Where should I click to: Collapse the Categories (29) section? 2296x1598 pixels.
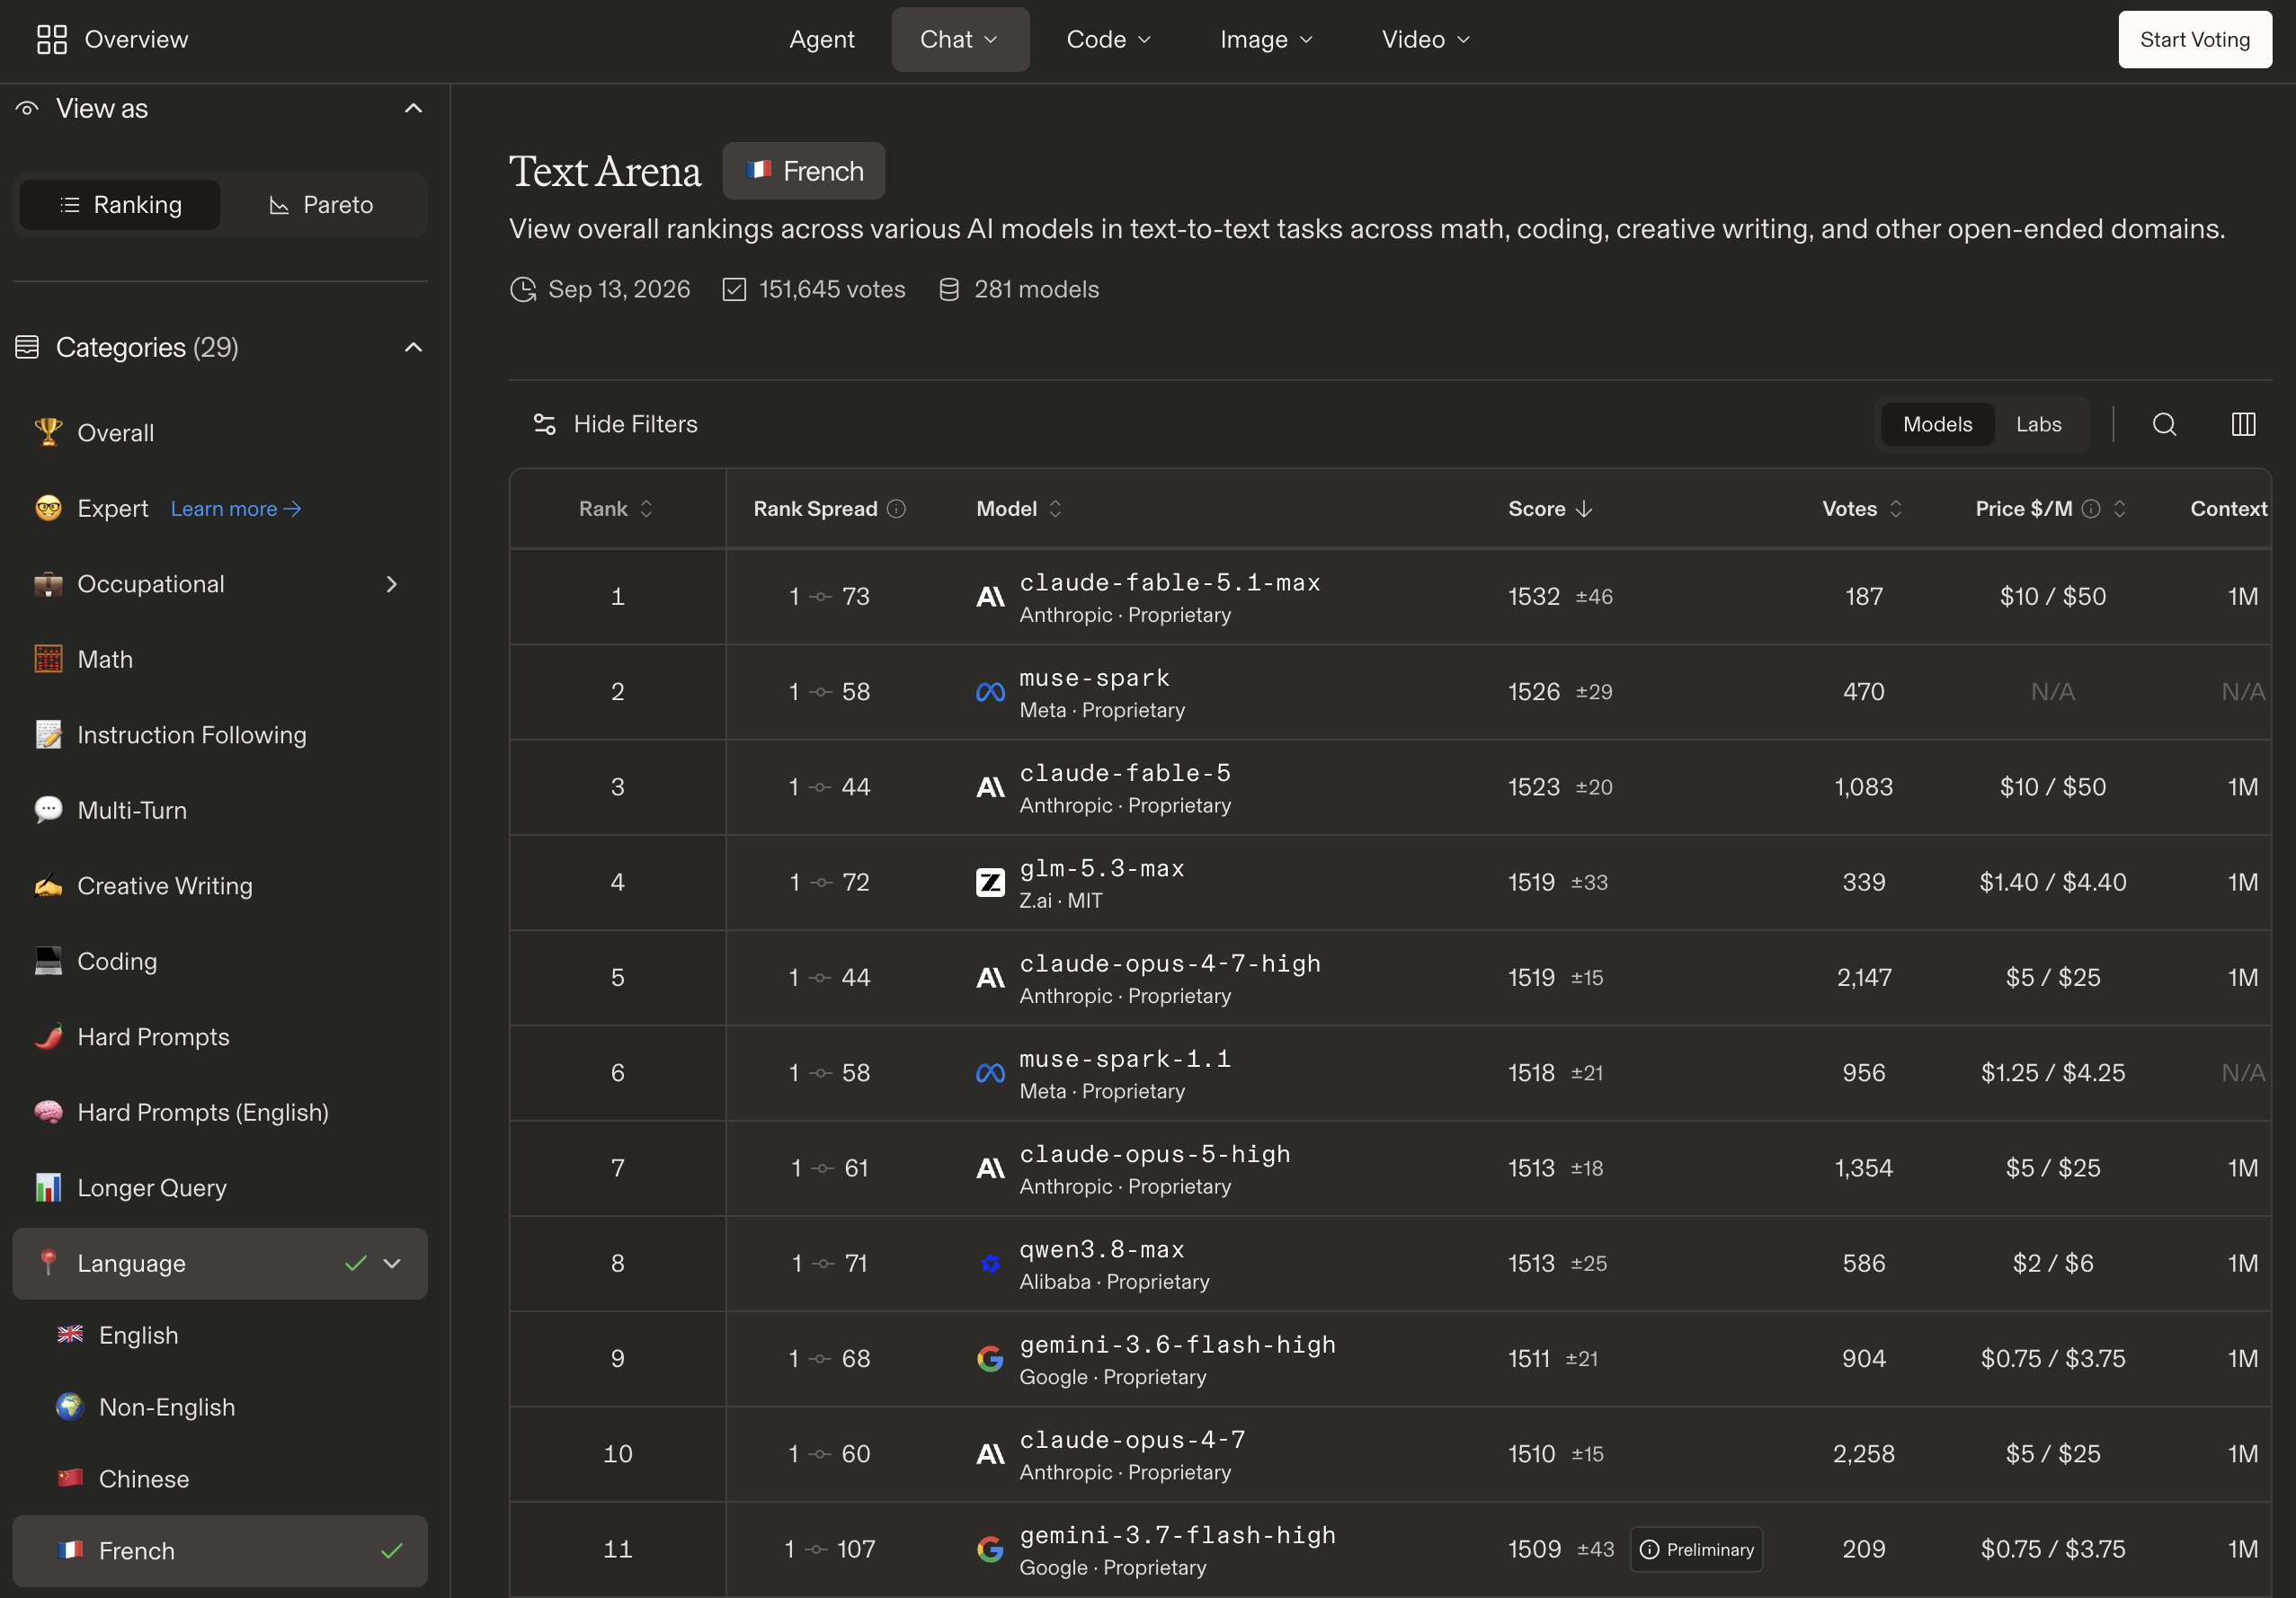[413, 347]
